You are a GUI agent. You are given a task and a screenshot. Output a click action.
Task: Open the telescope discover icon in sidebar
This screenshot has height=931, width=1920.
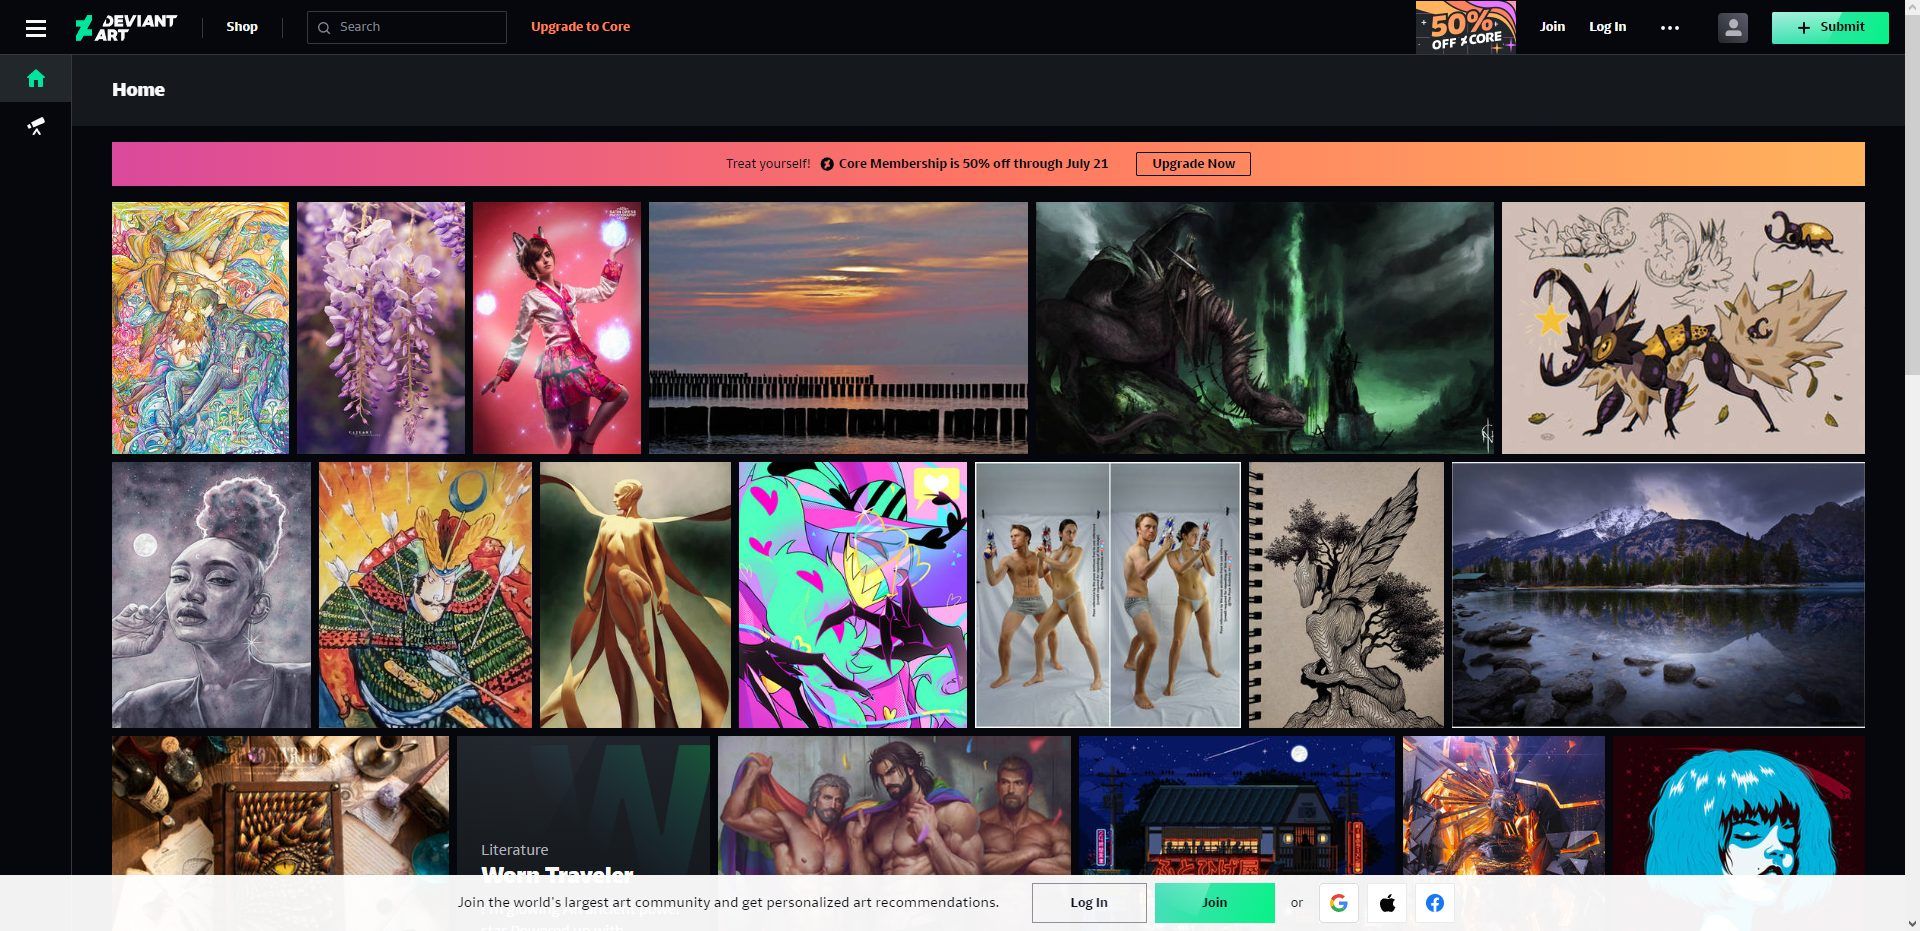click(x=36, y=125)
